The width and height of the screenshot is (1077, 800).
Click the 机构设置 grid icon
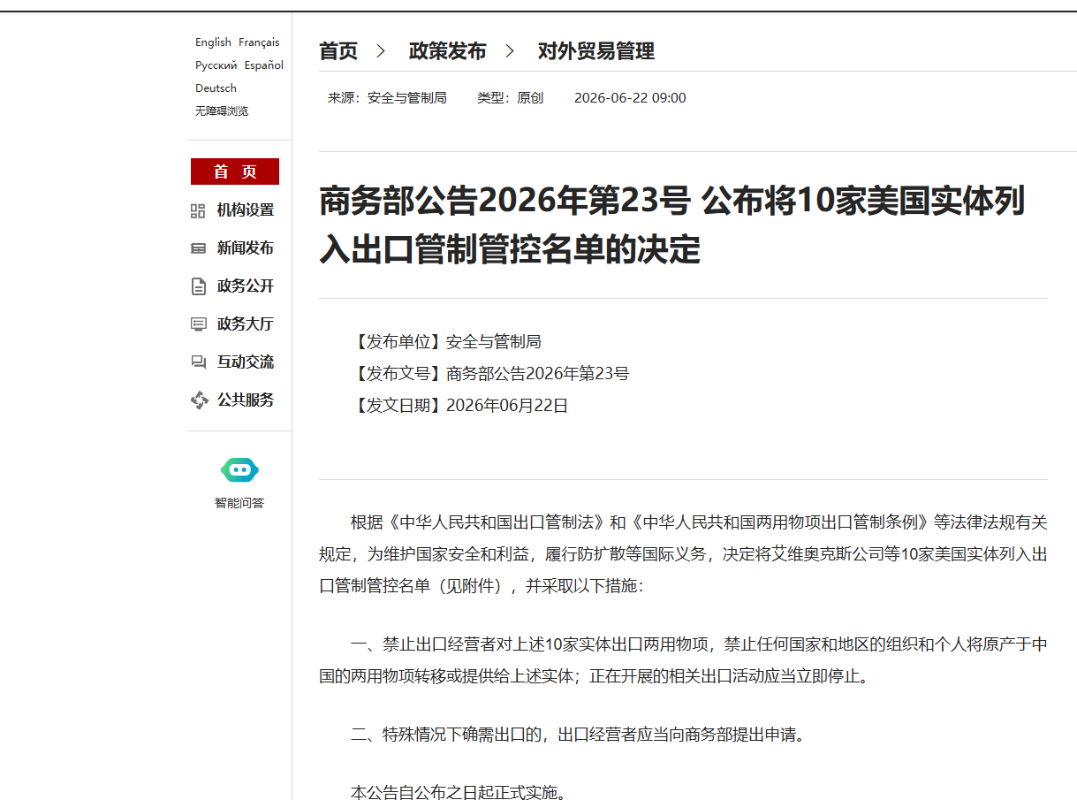(x=198, y=211)
